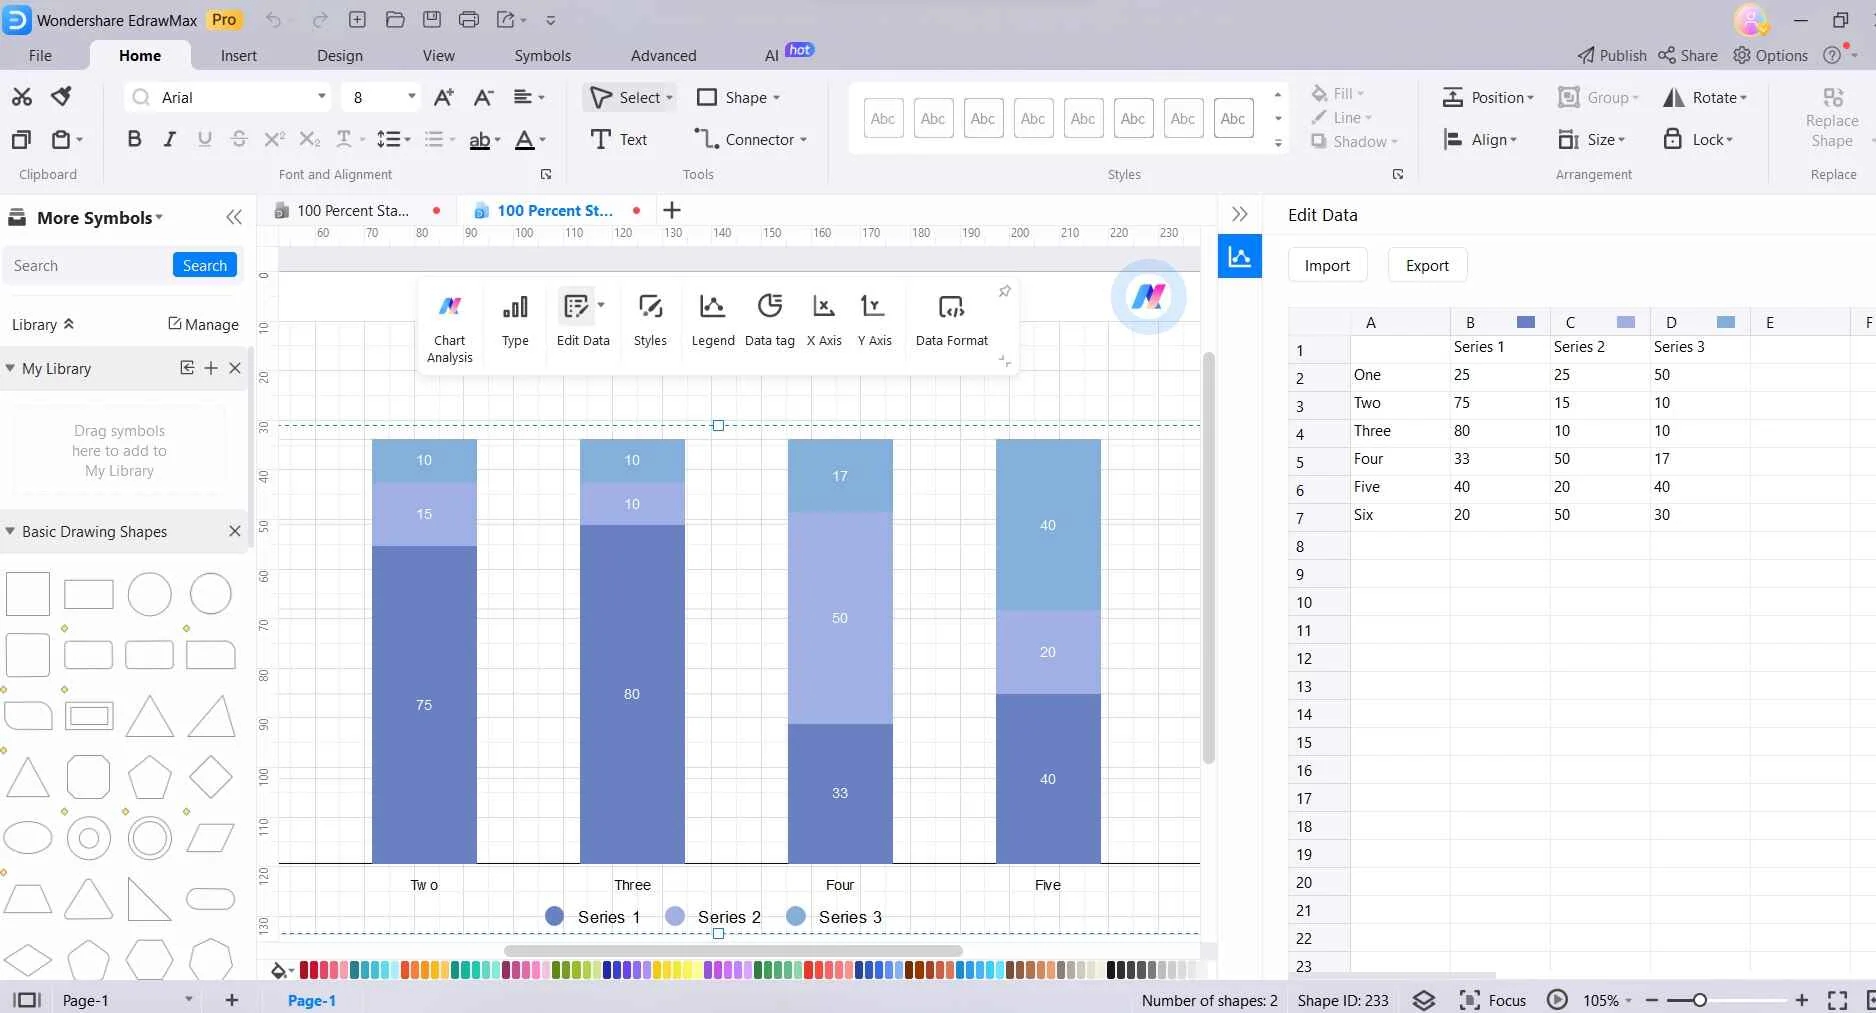Collapse the symbols library panel
The image size is (1876, 1013).
click(x=234, y=217)
